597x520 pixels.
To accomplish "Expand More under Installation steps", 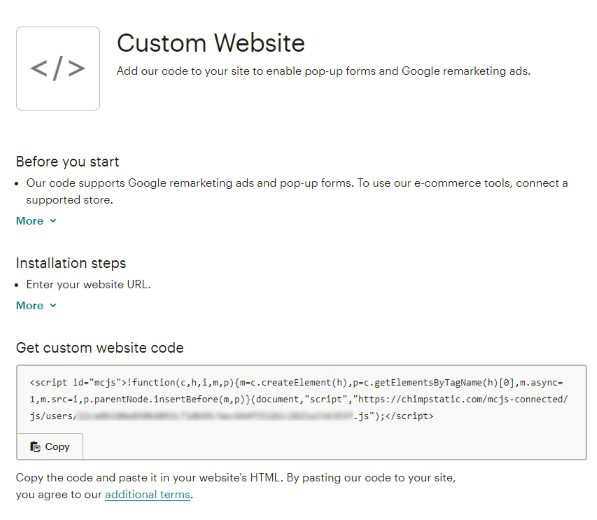I will (36, 306).
